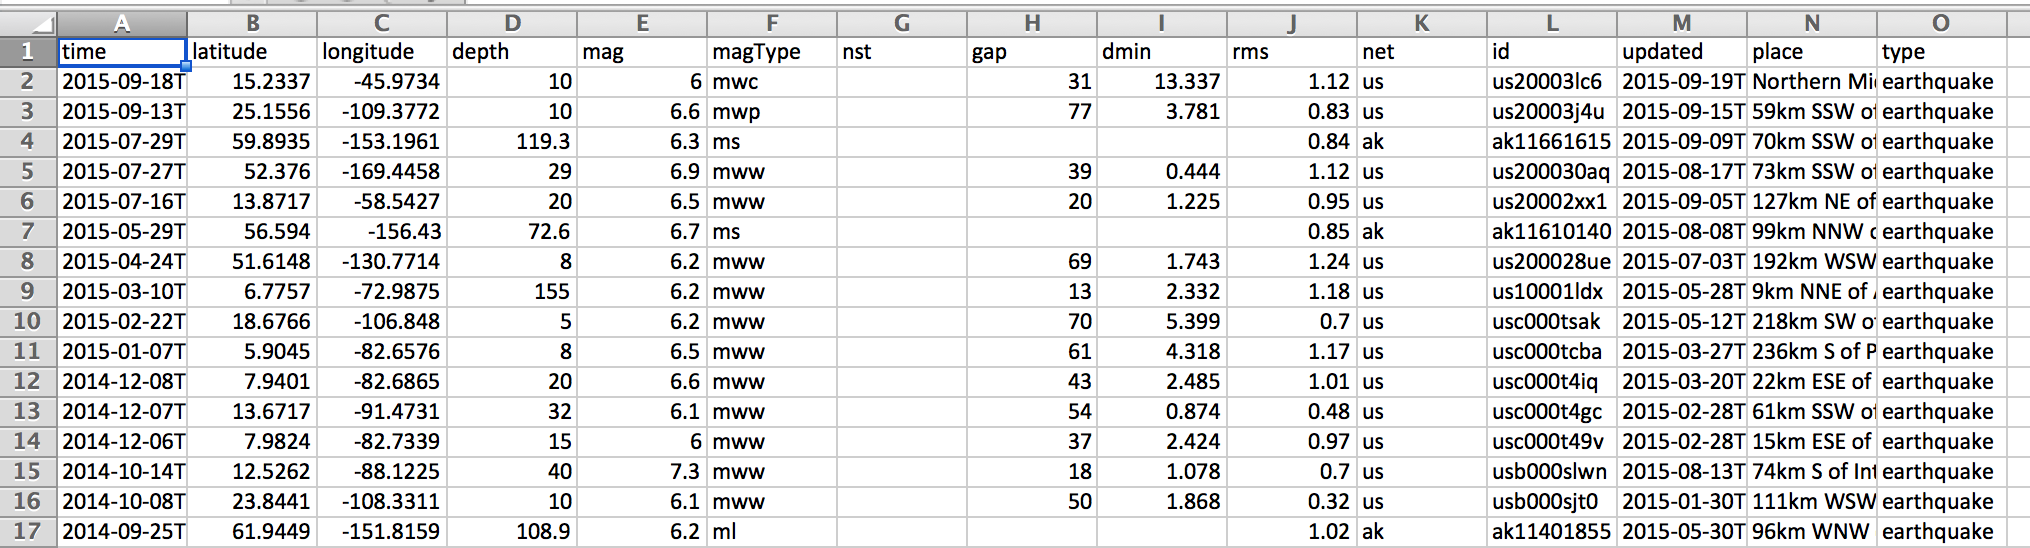Viewport: 2030px width, 548px height.
Task: Click the 'rms' header cell
Action: [x=1292, y=52]
